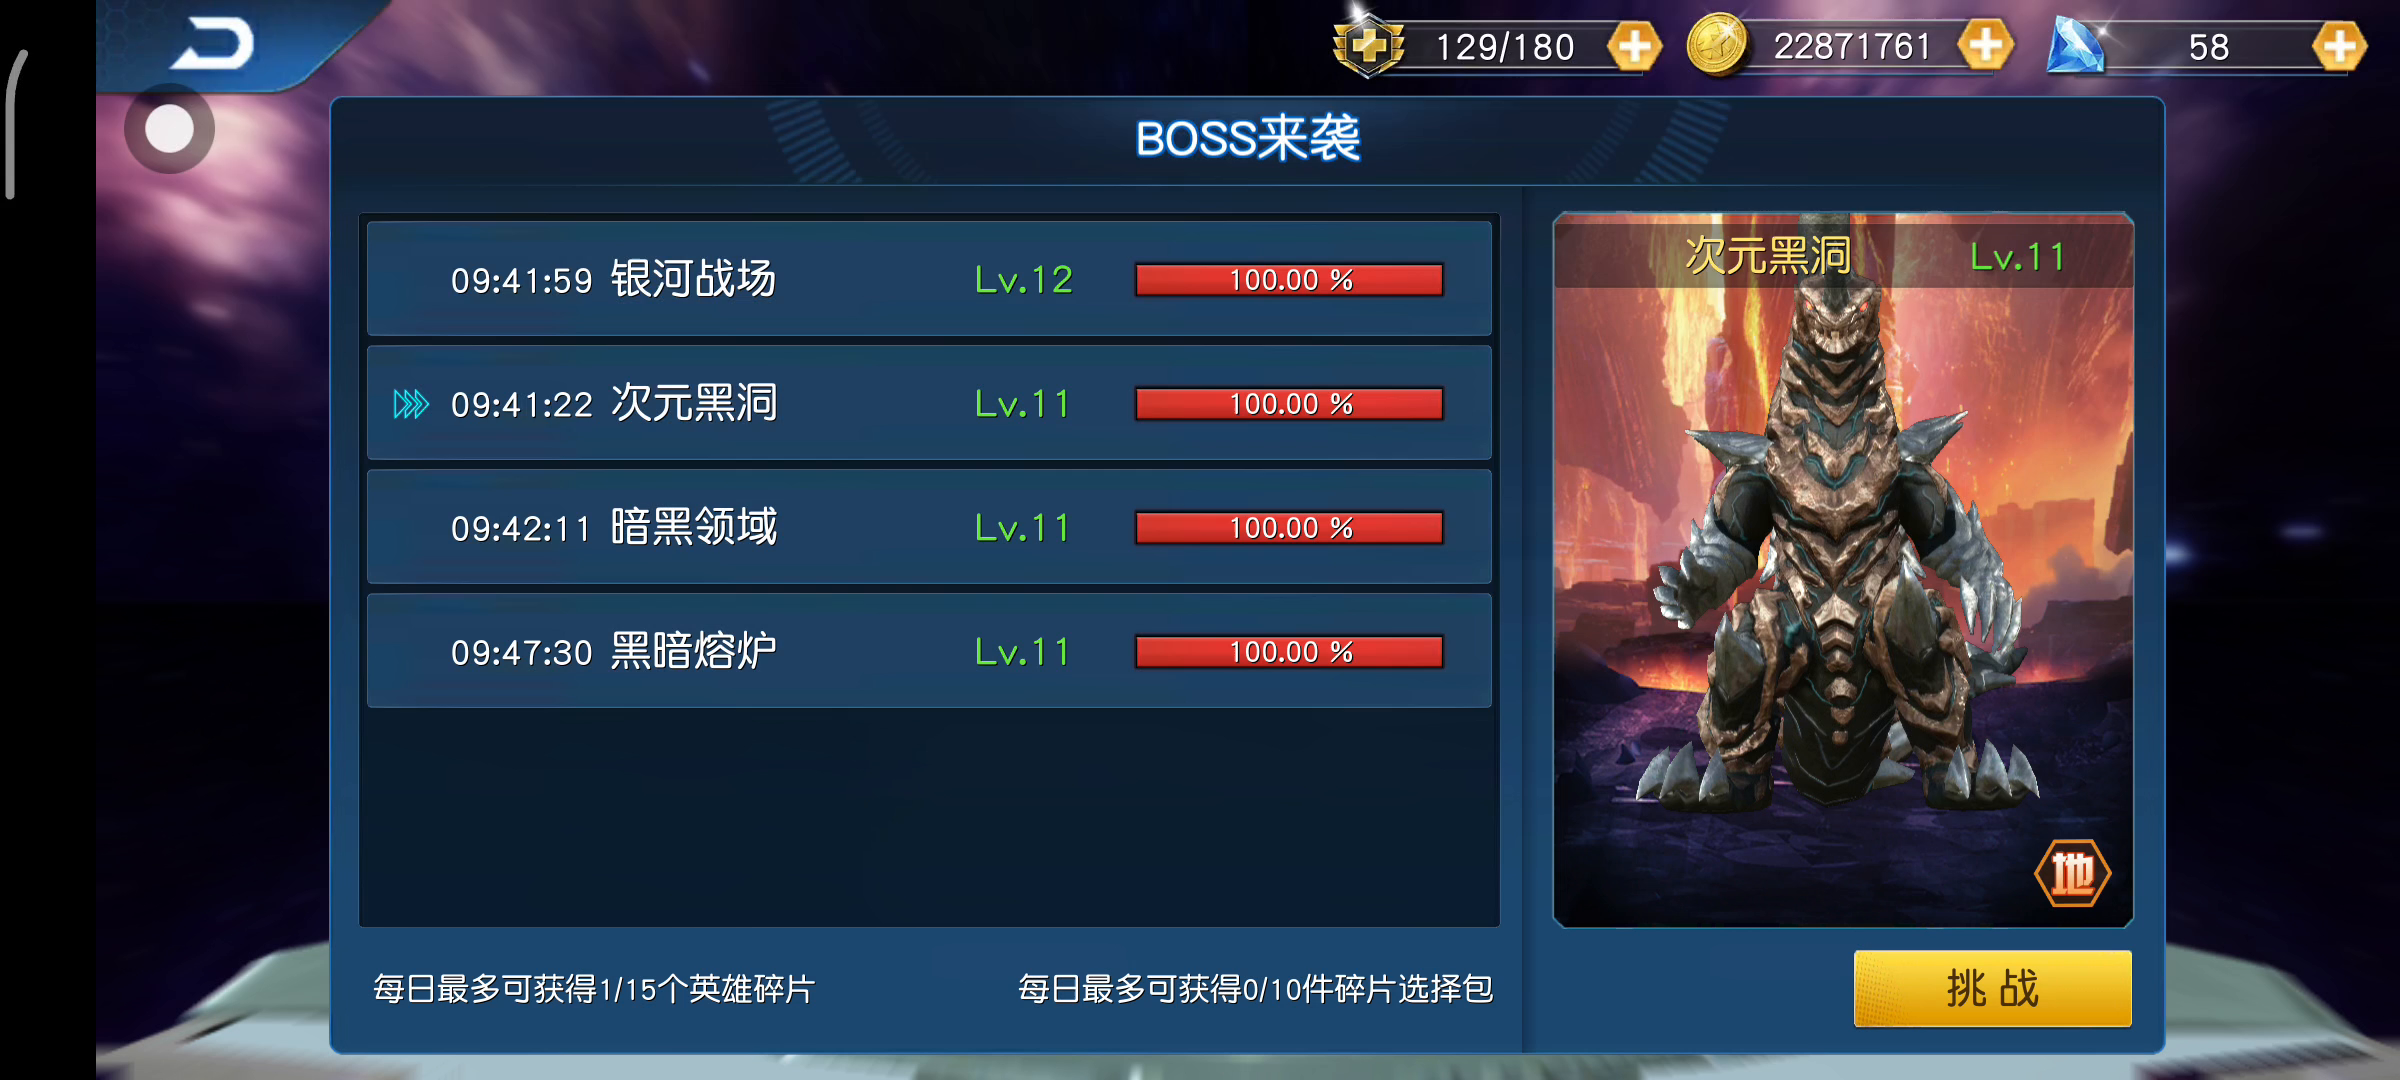
Task: Select the 黑暗熔炉 boss row
Action: pos(929,651)
